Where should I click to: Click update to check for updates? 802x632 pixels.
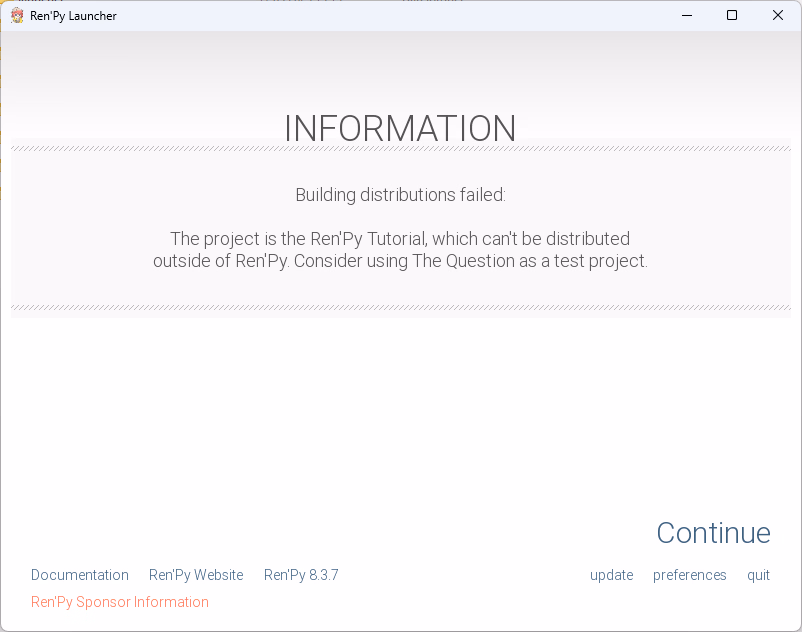pos(611,575)
